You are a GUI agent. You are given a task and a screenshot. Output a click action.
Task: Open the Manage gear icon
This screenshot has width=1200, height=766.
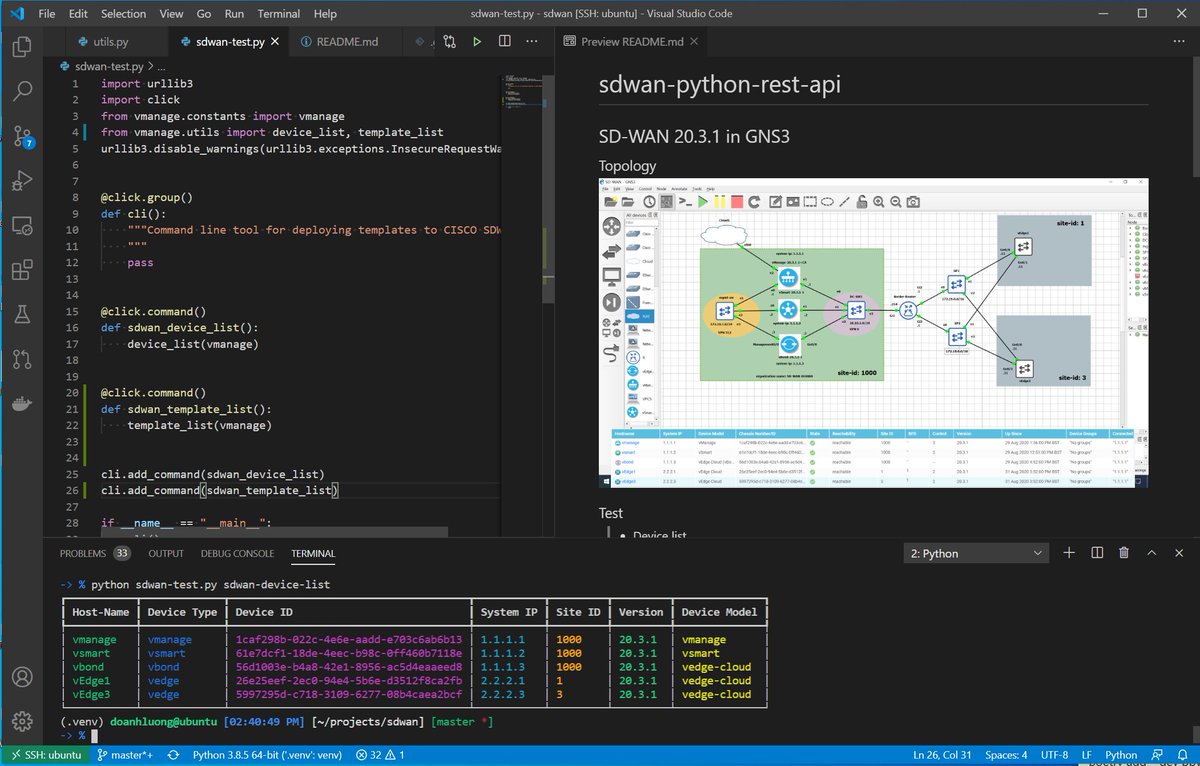click(x=22, y=720)
